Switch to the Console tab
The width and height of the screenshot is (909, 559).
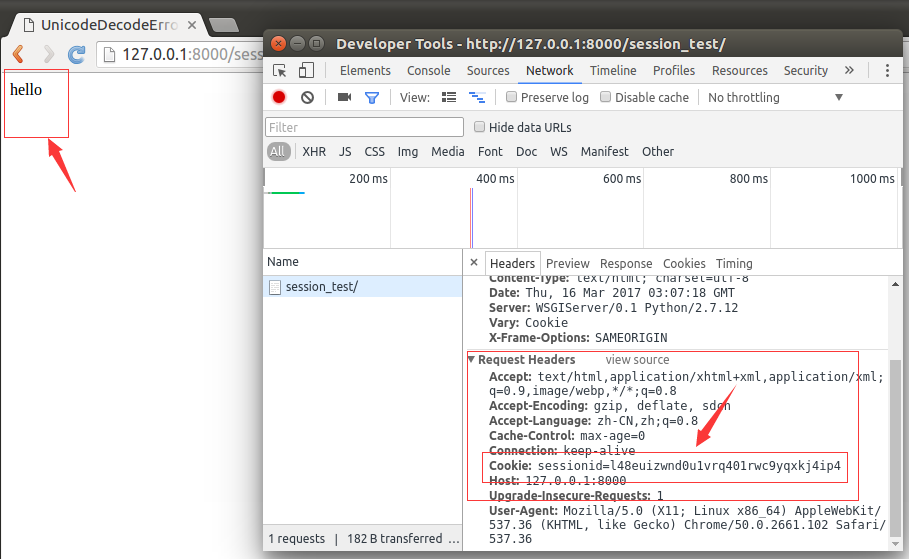coord(428,71)
